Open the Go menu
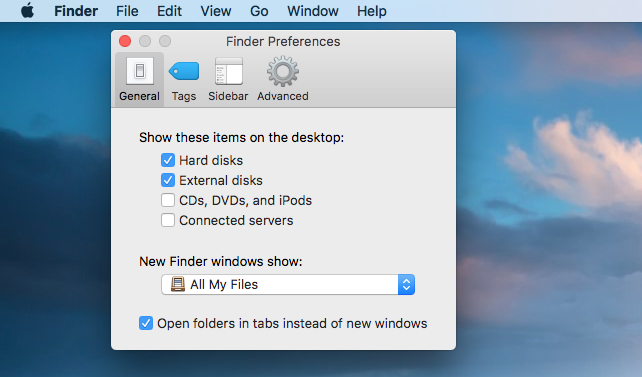642x377 pixels. click(x=259, y=11)
